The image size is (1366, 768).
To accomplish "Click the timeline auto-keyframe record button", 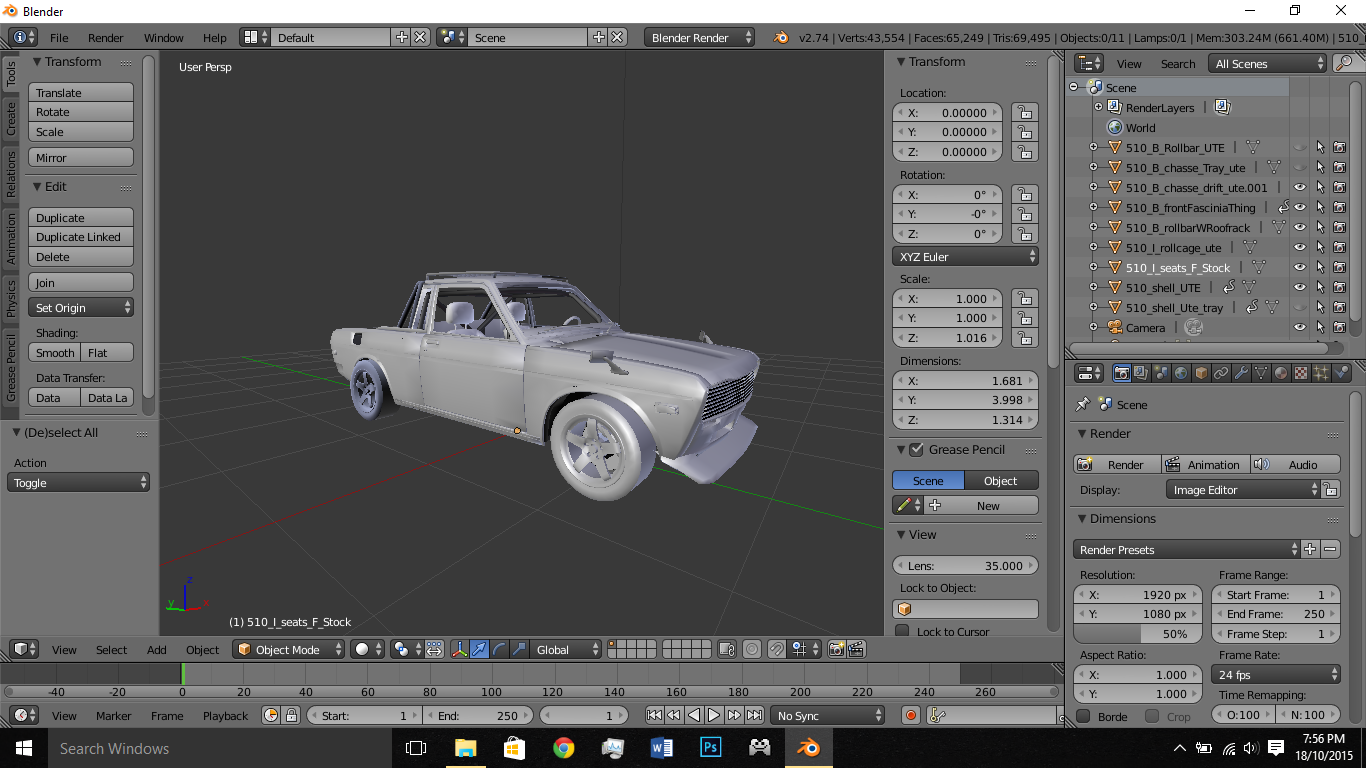I will pos(910,715).
